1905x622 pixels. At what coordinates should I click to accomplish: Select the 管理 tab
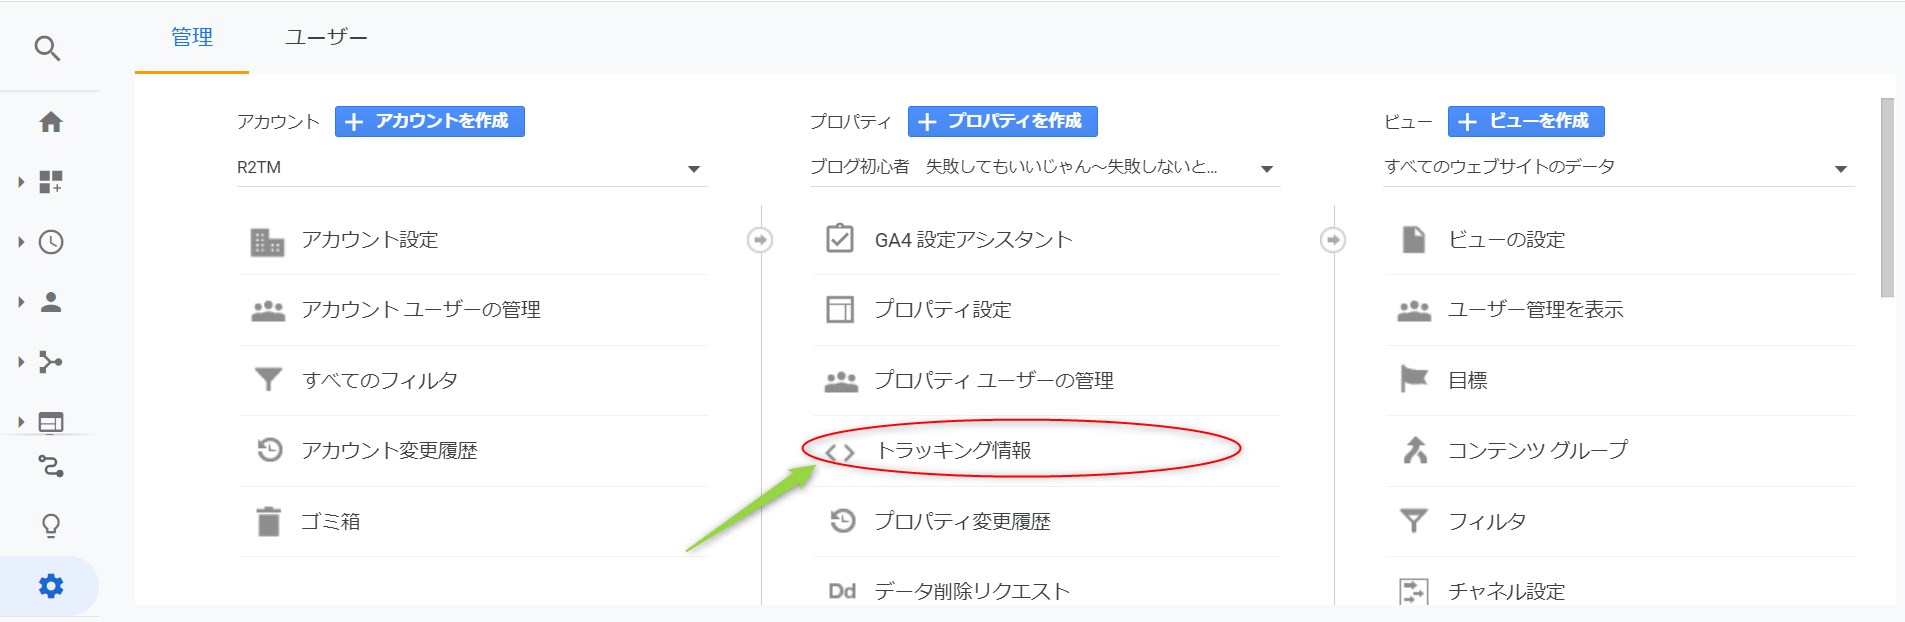[x=192, y=38]
